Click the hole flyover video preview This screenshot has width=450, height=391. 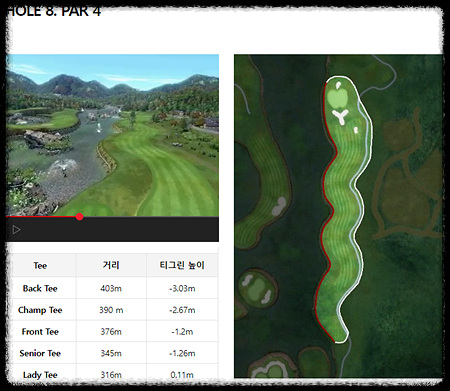coord(112,135)
